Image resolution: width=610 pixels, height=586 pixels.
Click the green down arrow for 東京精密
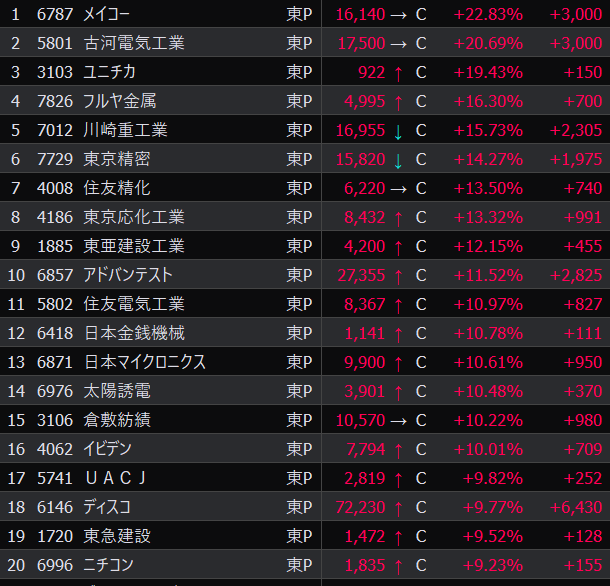398,160
